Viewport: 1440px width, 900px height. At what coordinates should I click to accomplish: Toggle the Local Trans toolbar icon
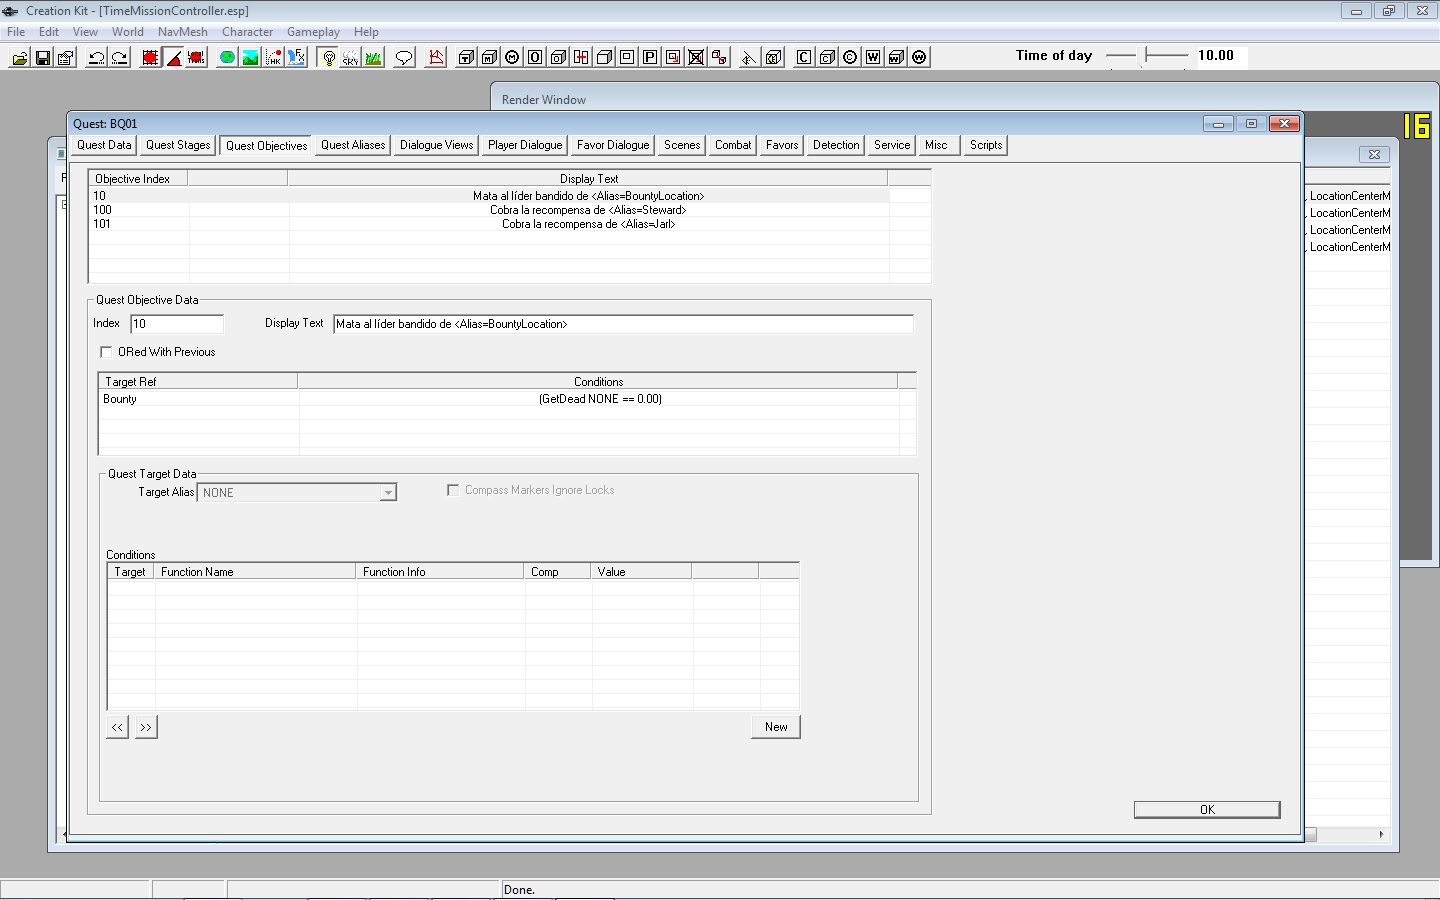coord(196,57)
